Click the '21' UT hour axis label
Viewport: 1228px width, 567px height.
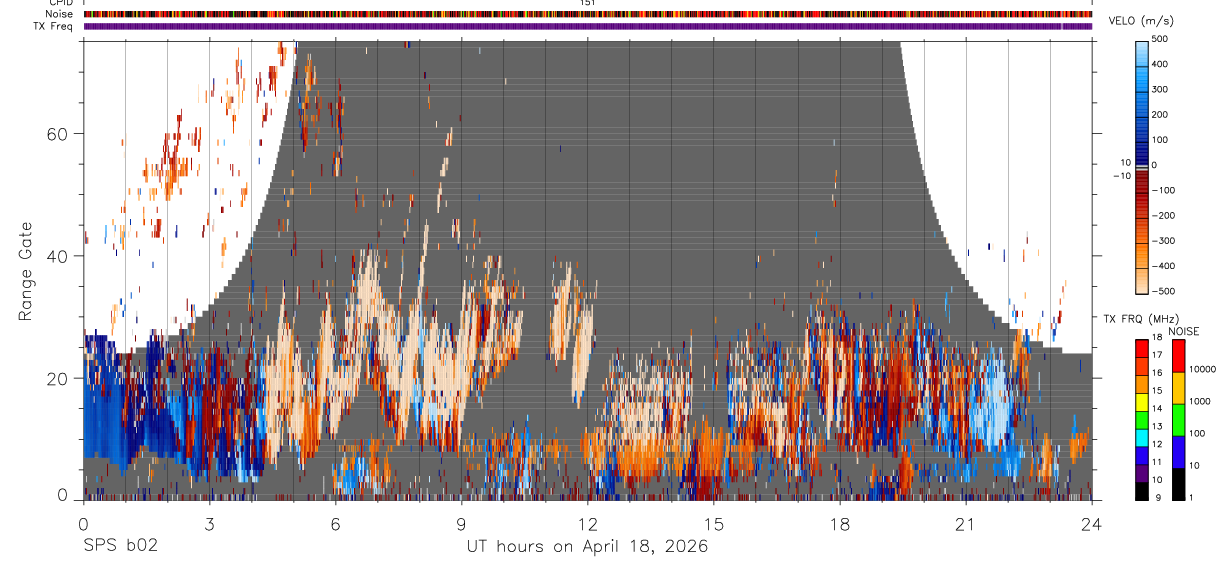965,523
